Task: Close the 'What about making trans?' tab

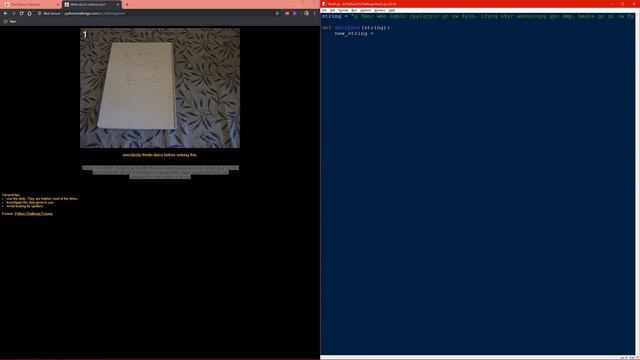Action: 118,4
